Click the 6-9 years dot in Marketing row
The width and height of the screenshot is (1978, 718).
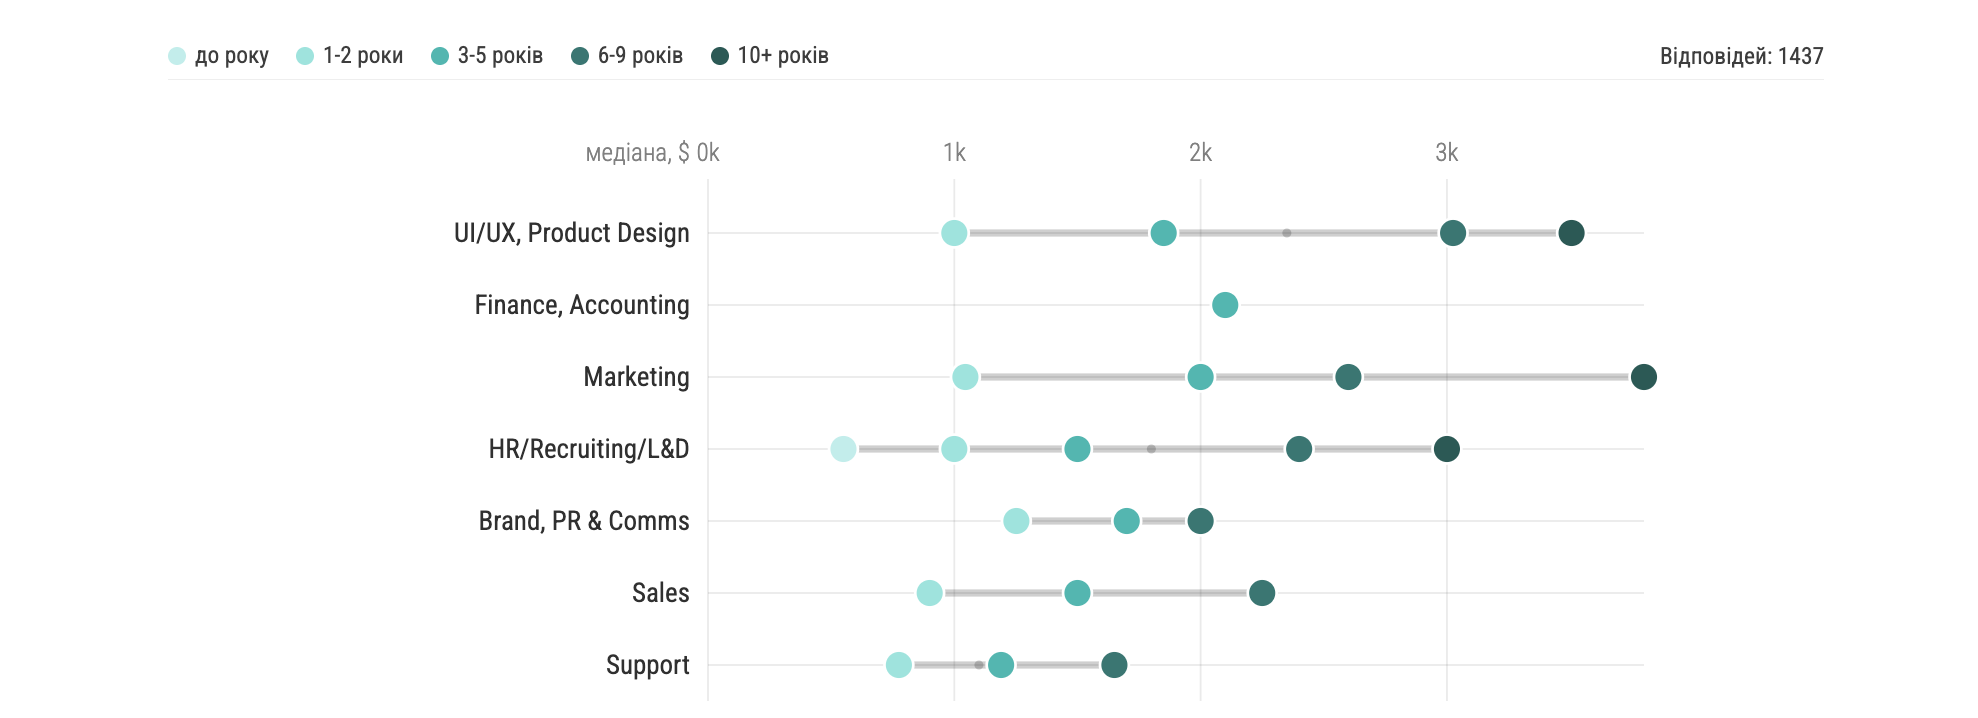point(1348,377)
